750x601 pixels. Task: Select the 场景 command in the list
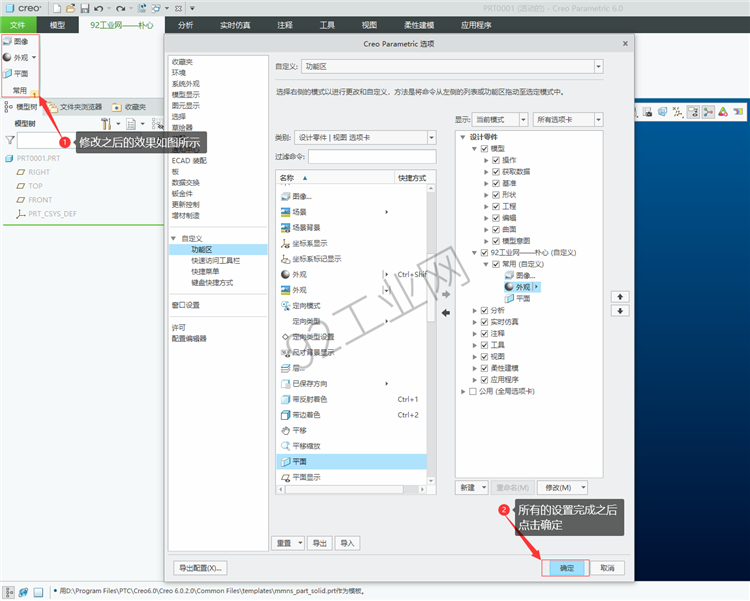(x=352, y=212)
